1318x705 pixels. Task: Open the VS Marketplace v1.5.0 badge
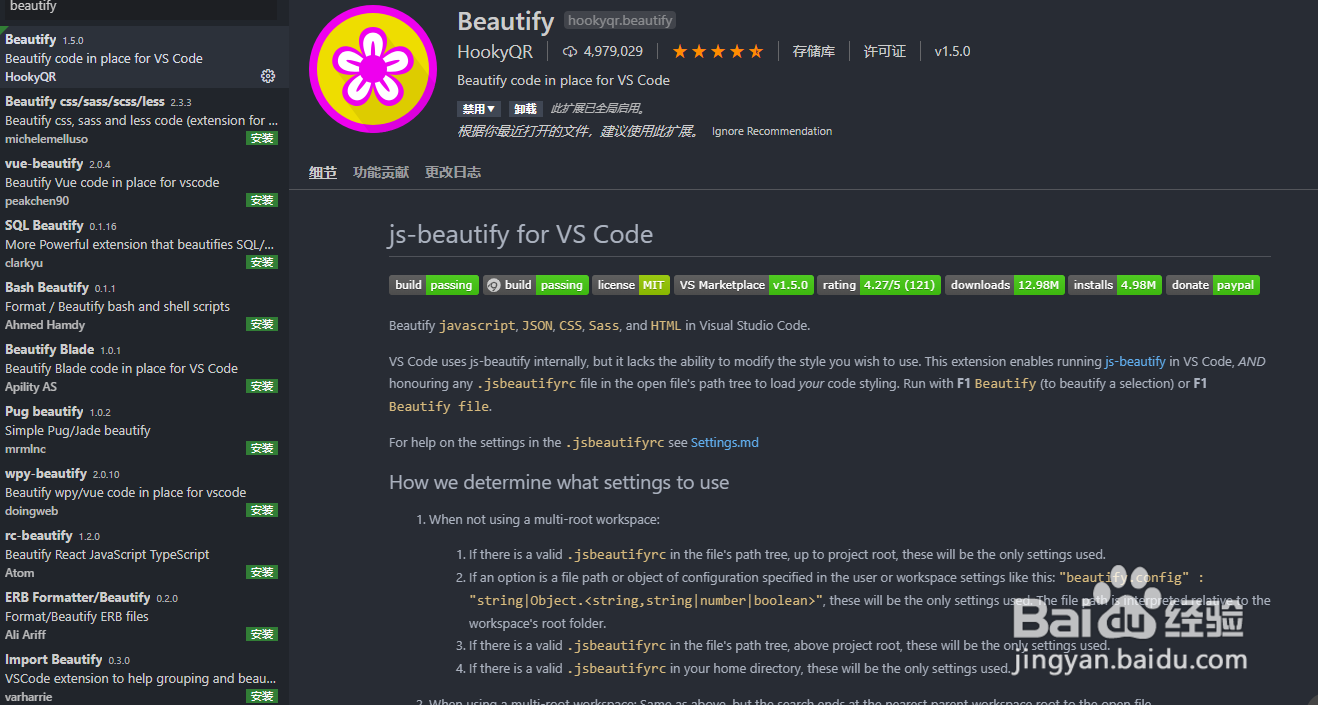pos(743,285)
